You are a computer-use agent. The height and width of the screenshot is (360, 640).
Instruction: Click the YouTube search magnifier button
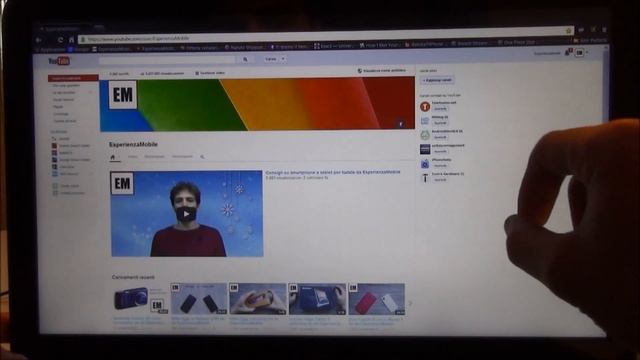coord(245,60)
